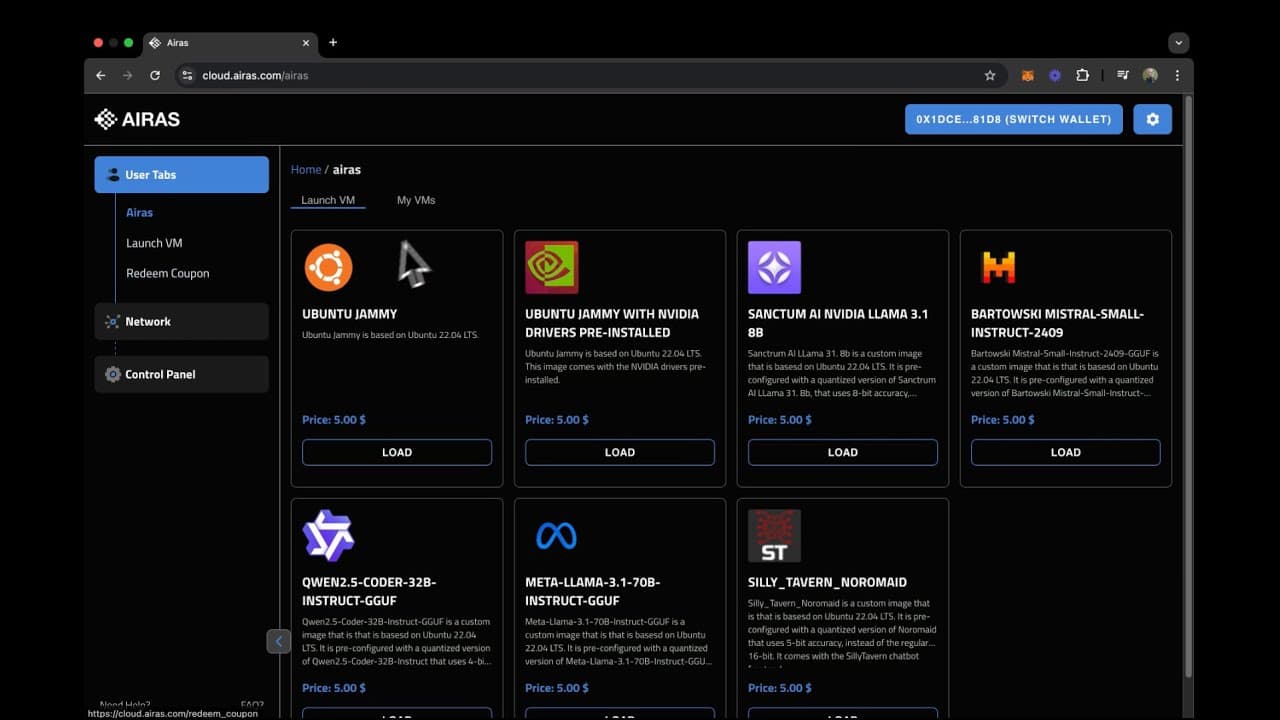Click the META-LLAMA-3.1-70B-INSTRUCT-GGUF title
This screenshot has width=1280, height=720.
tap(593, 591)
